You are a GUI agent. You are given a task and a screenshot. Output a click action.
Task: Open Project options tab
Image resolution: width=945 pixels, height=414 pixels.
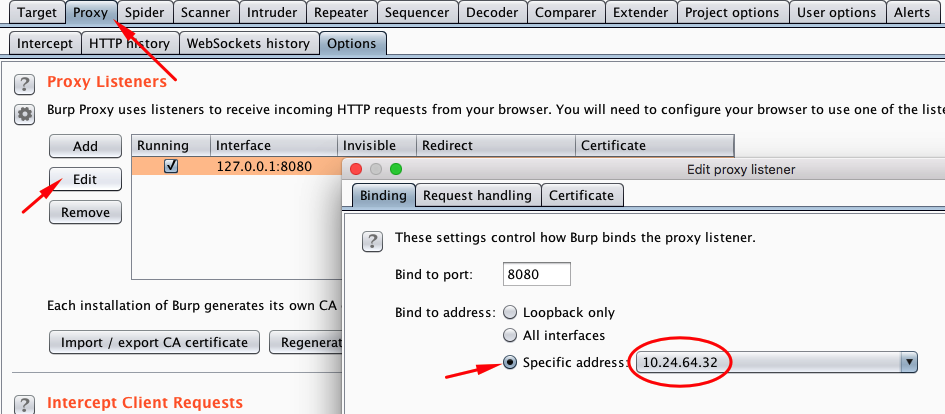(x=732, y=12)
